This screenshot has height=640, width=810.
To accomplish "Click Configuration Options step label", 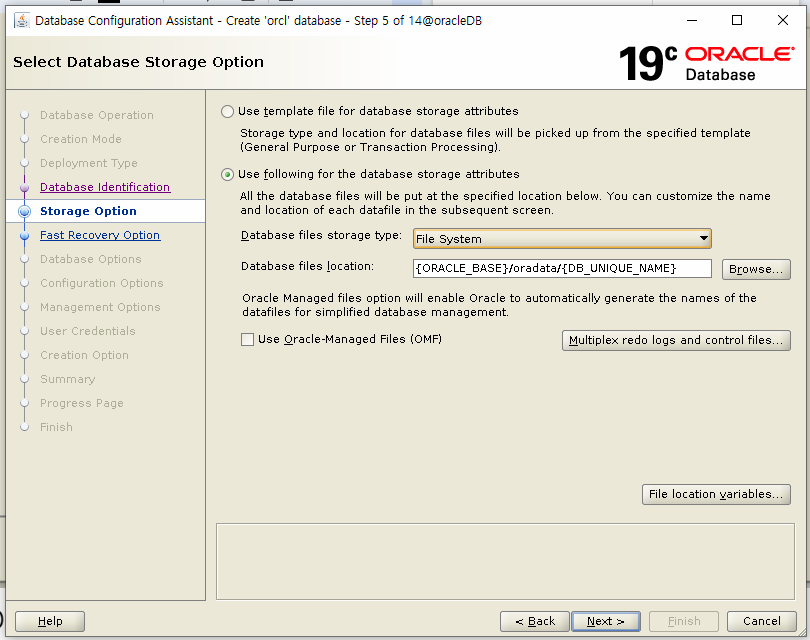I will 102,283.
